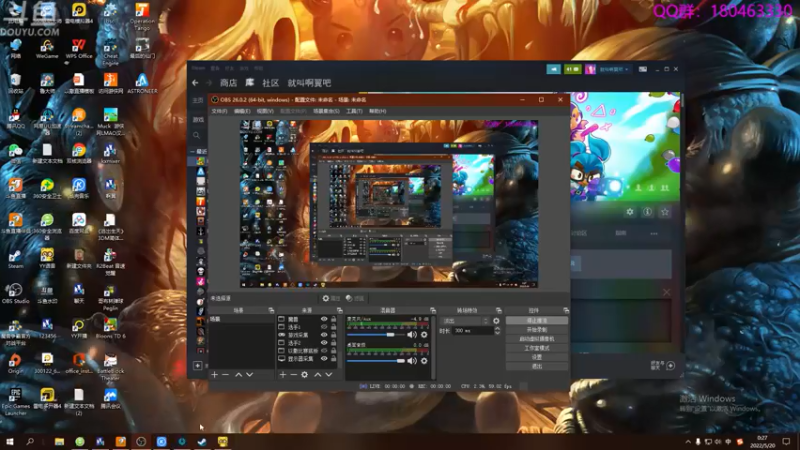Switch to Steam 商店 tab

(x=229, y=83)
